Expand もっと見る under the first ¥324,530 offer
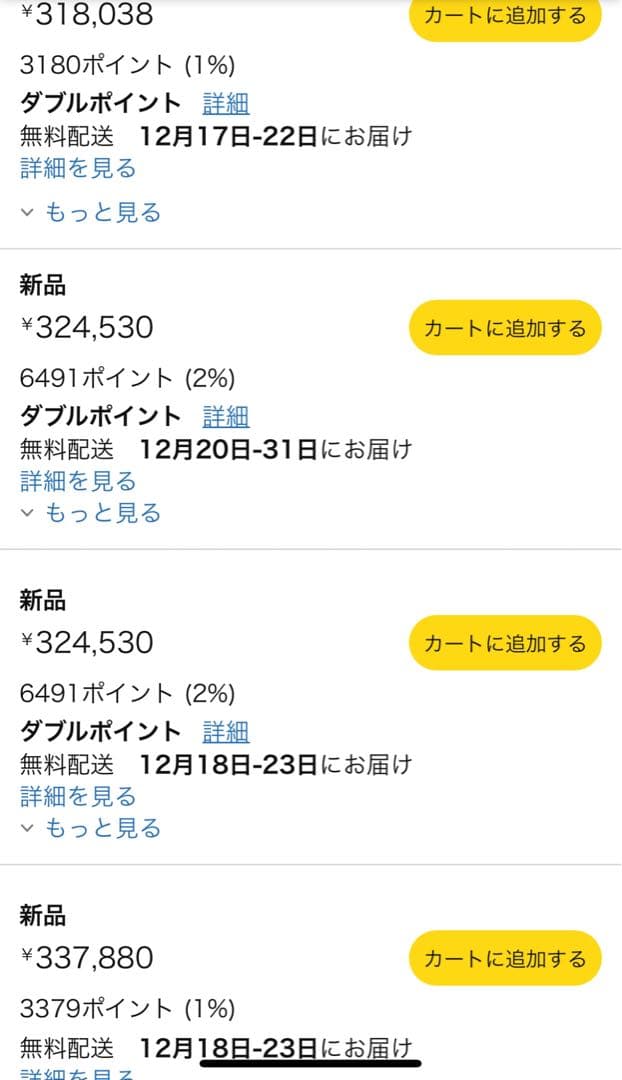This screenshot has height=1080, width=622. pos(101,513)
